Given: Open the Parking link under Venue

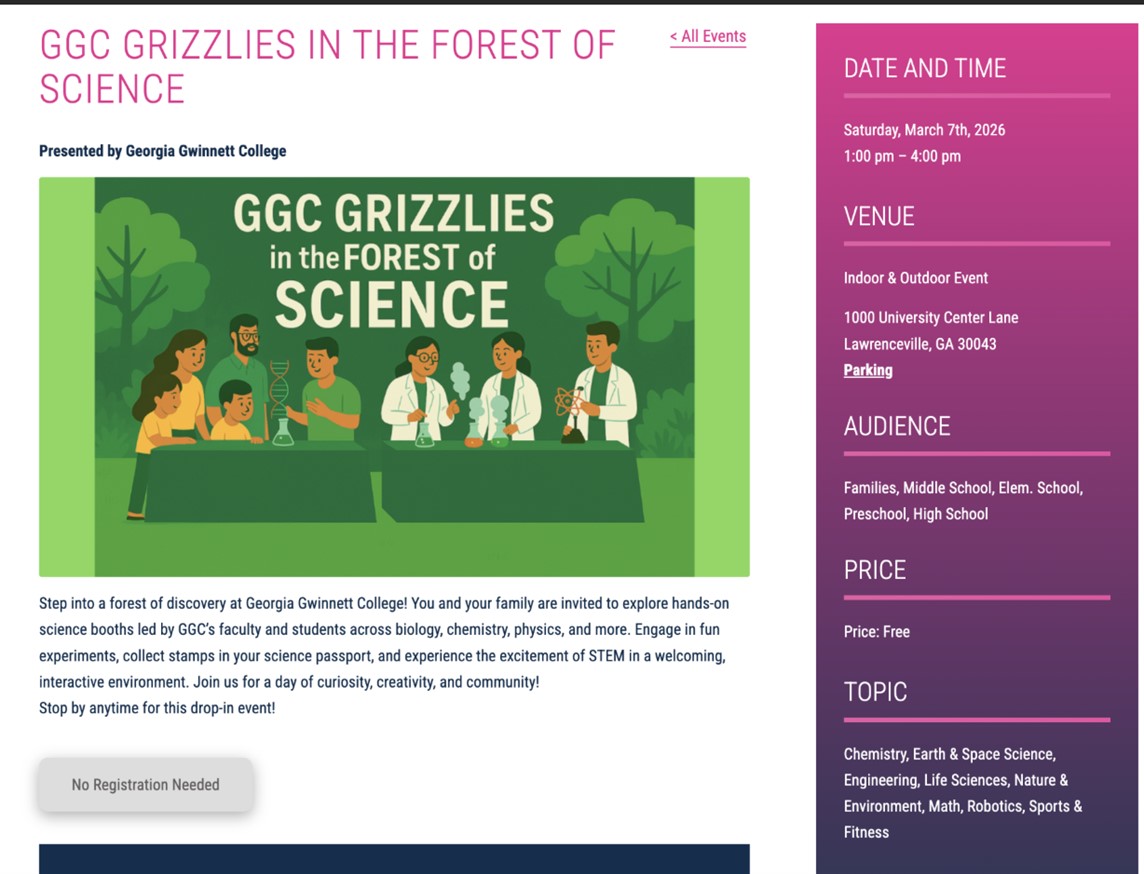Looking at the screenshot, I should click(867, 370).
